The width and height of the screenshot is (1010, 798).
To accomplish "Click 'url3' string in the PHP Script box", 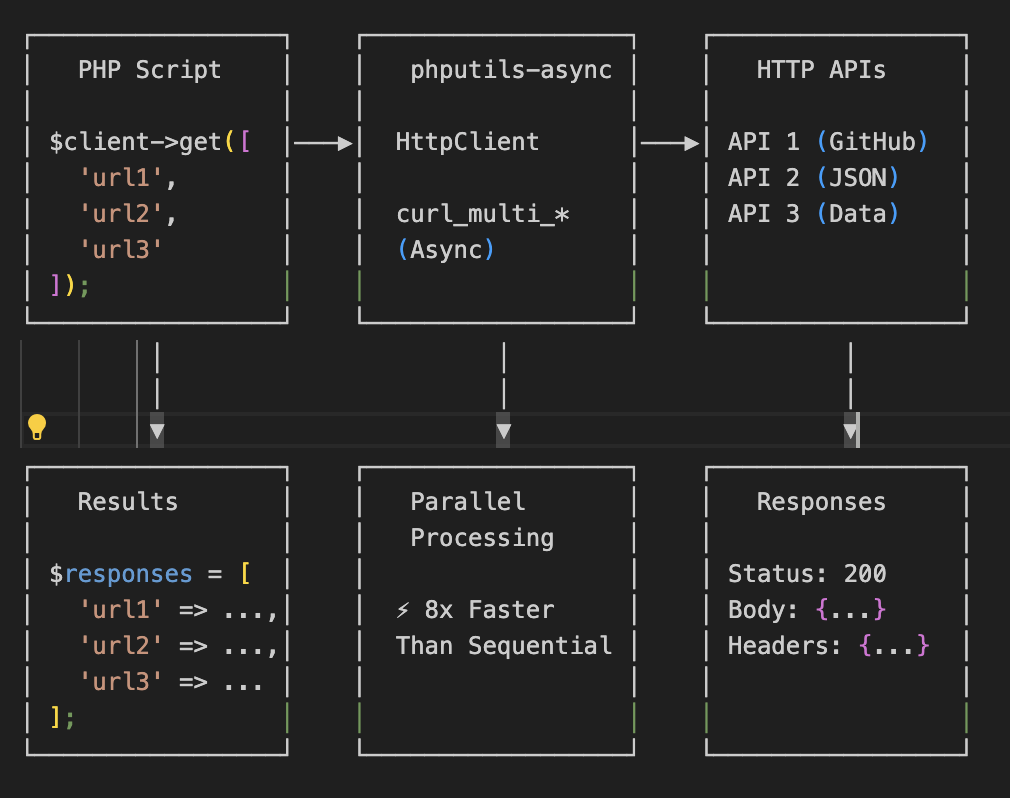I will coord(121,250).
